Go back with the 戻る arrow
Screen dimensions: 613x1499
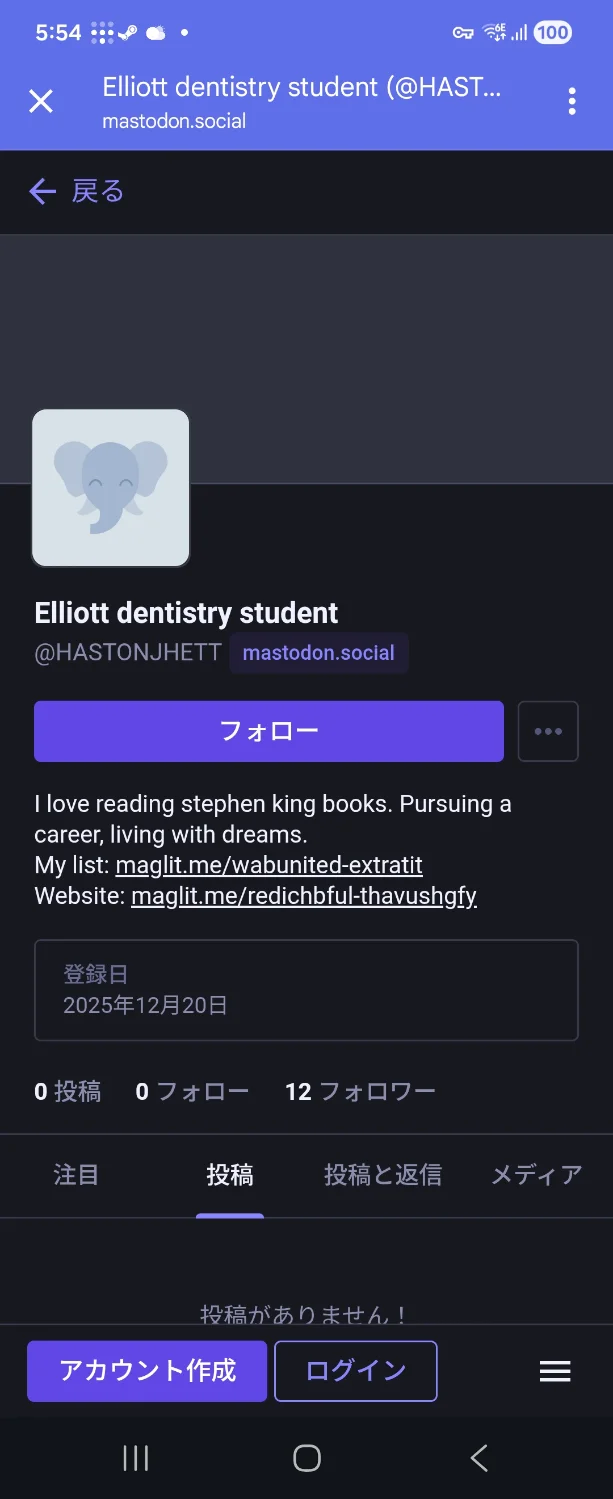coord(76,191)
